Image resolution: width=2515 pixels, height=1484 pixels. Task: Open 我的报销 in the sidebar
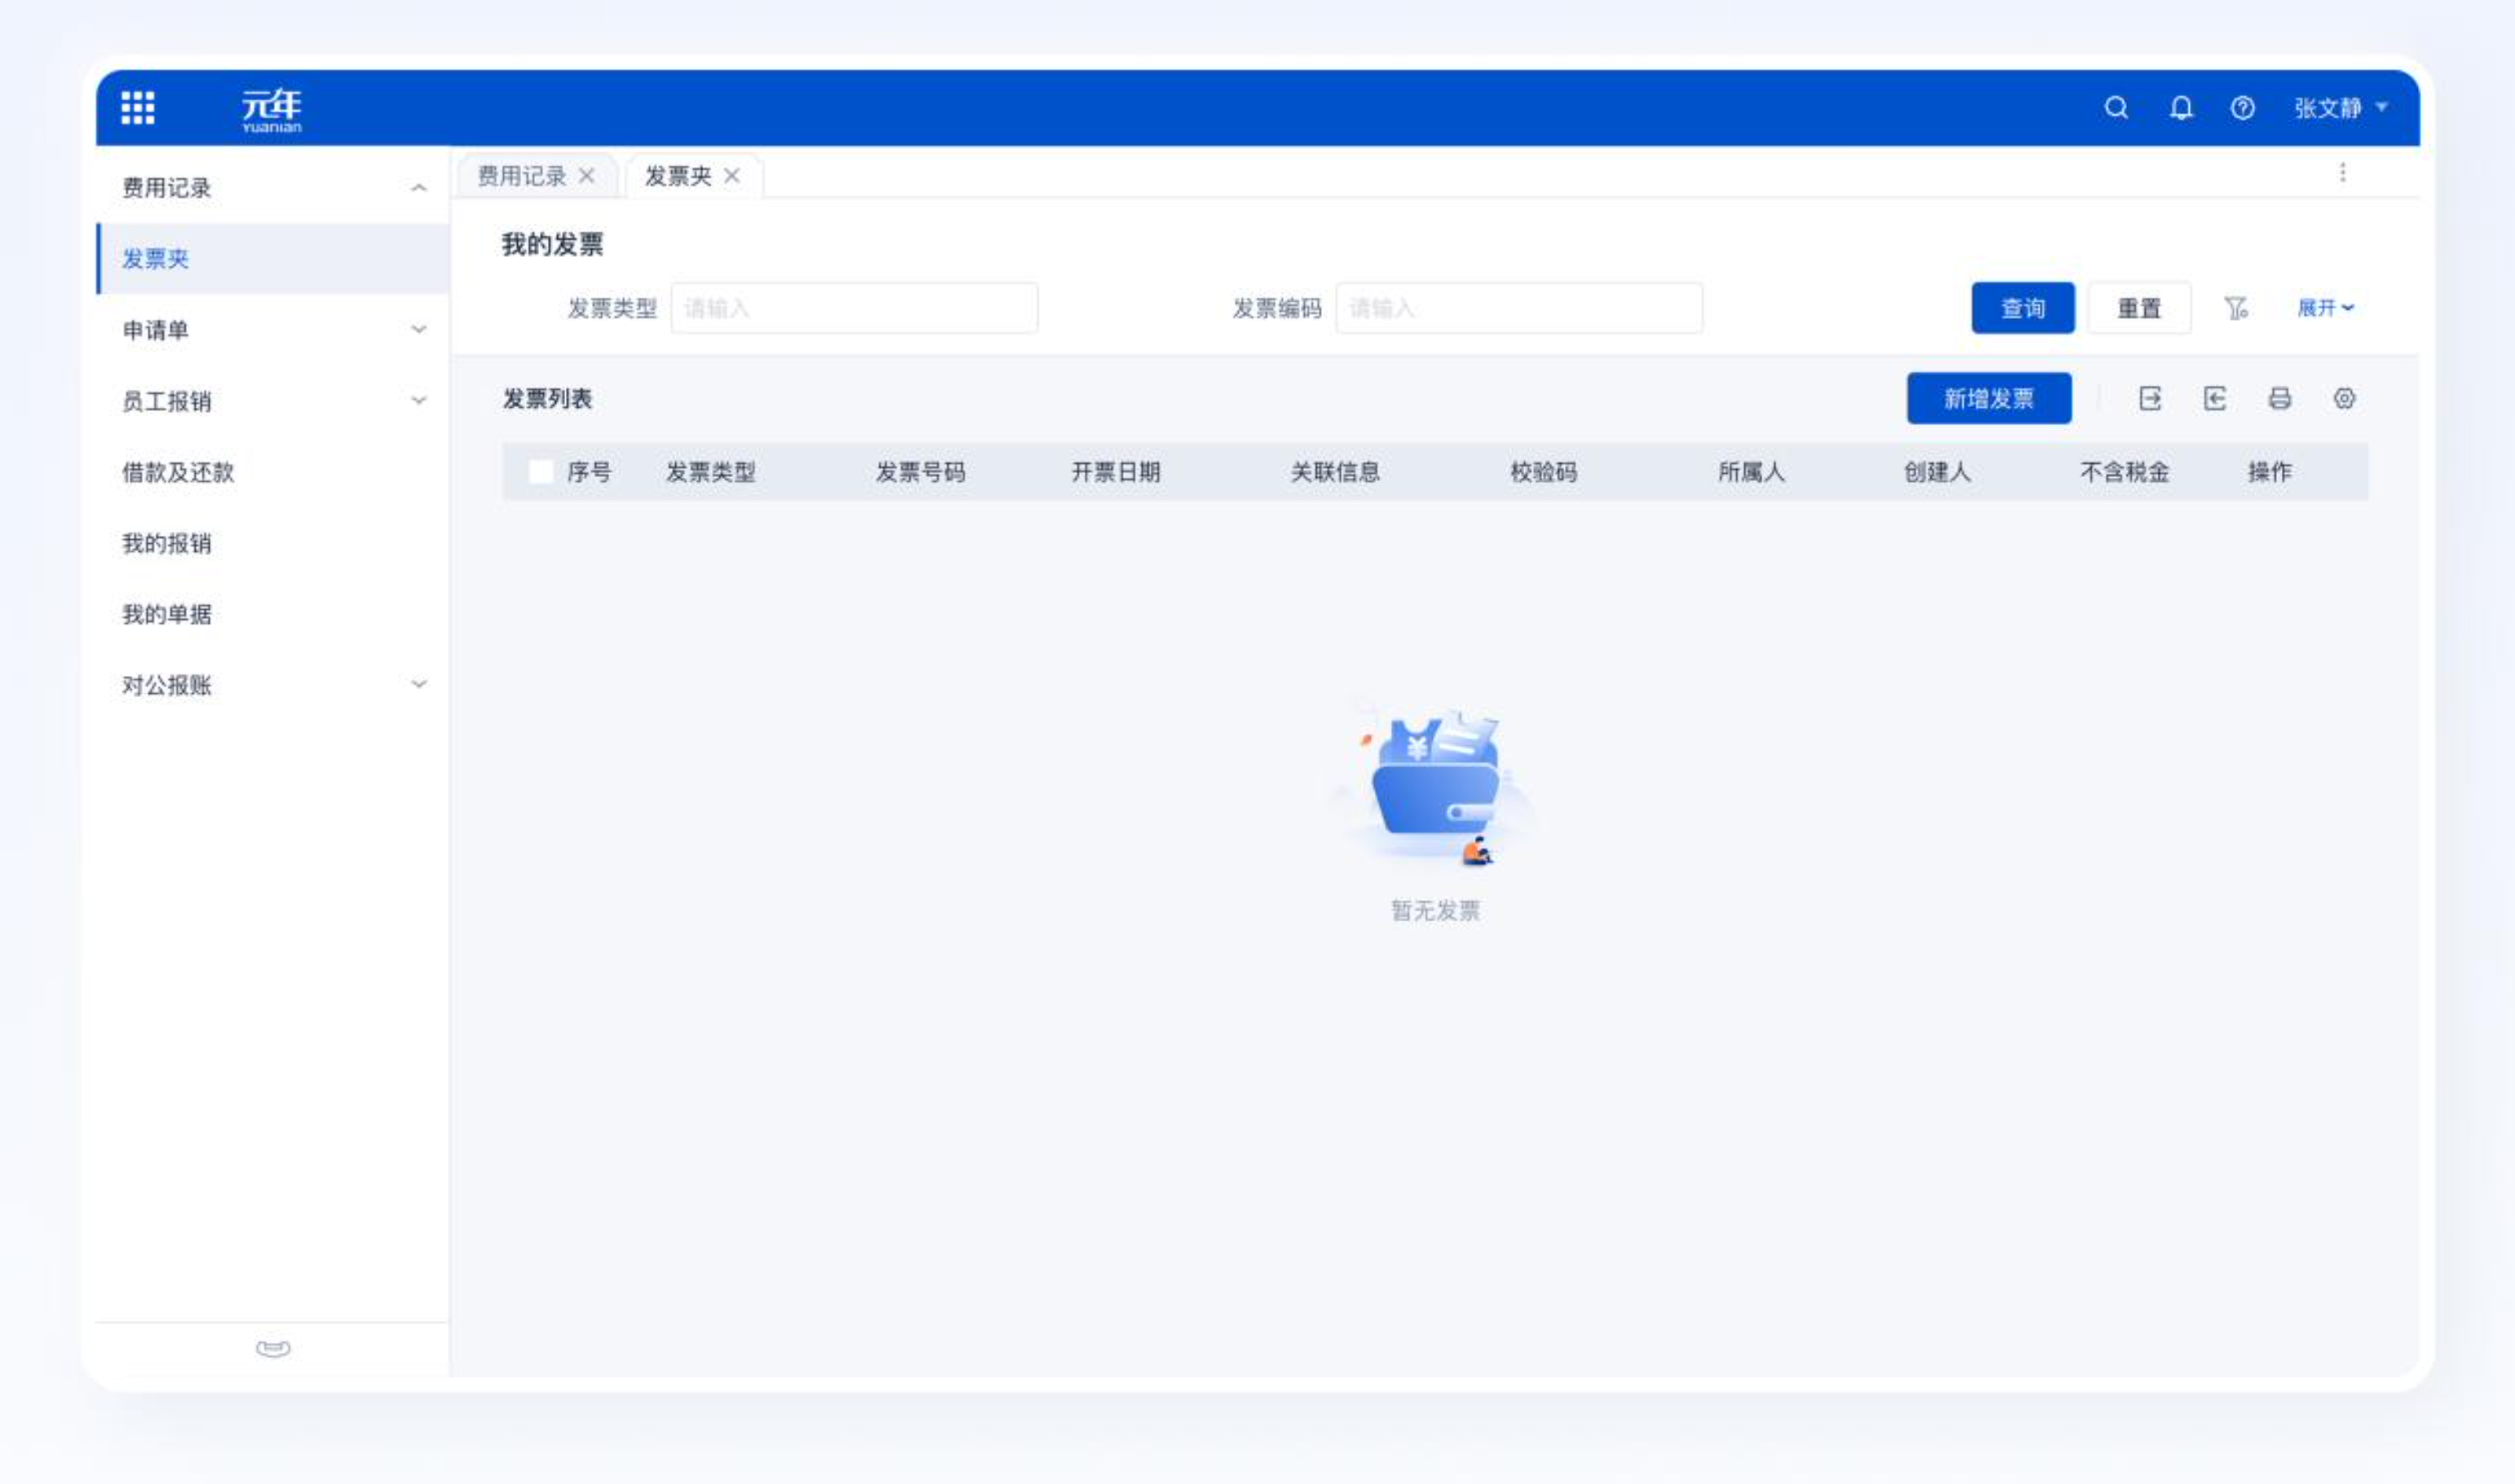pyautogui.click(x=167, y=543)
